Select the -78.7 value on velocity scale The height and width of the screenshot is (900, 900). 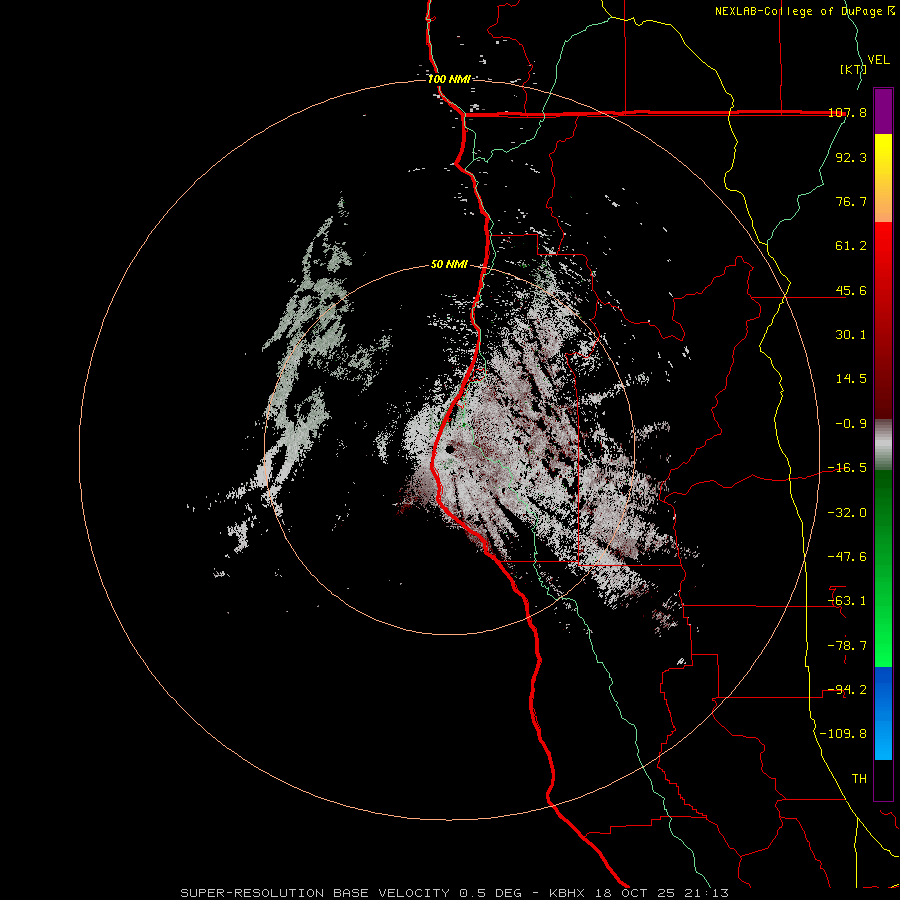[x=848, y=646]
